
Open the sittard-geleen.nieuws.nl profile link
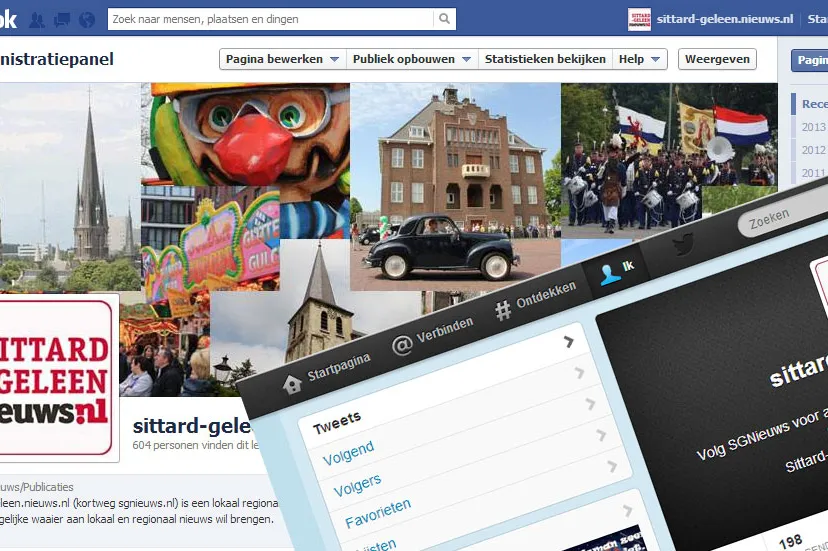[x=725, y=19]
